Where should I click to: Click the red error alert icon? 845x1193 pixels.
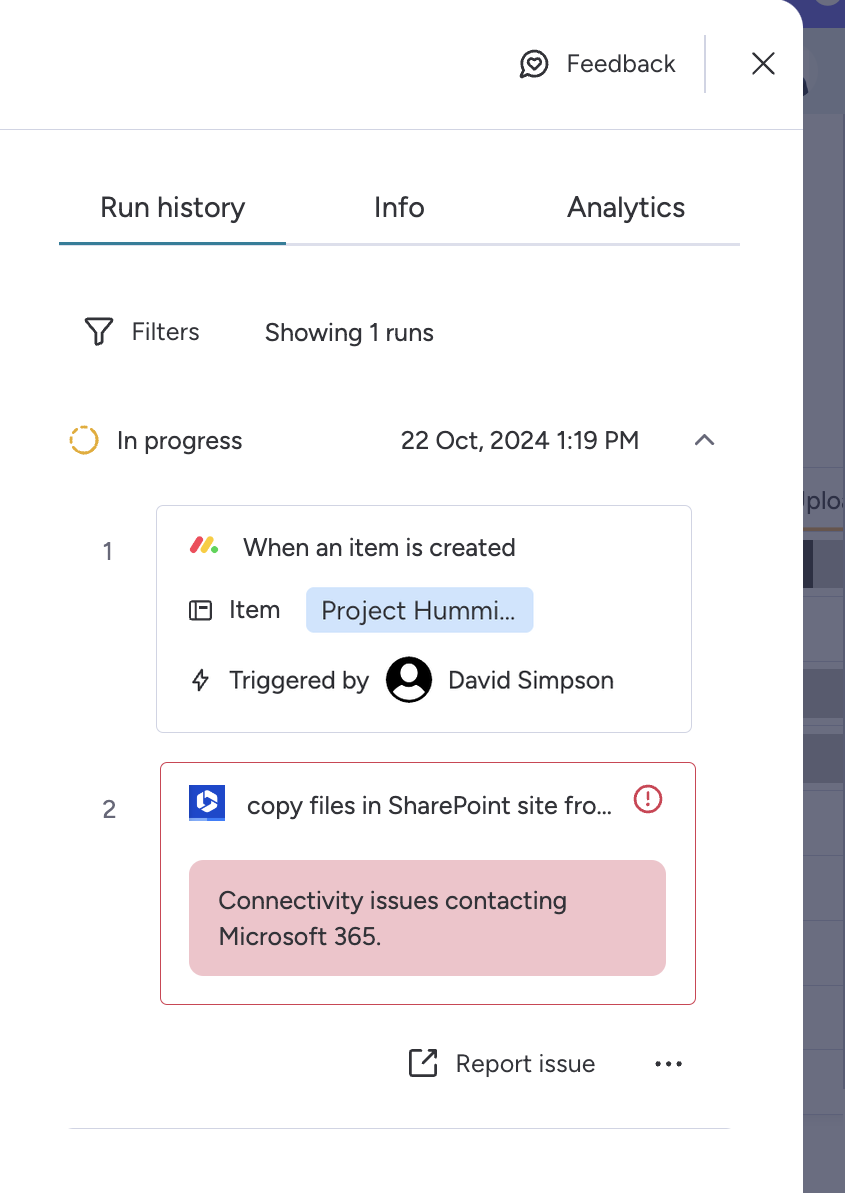(649, 799)
